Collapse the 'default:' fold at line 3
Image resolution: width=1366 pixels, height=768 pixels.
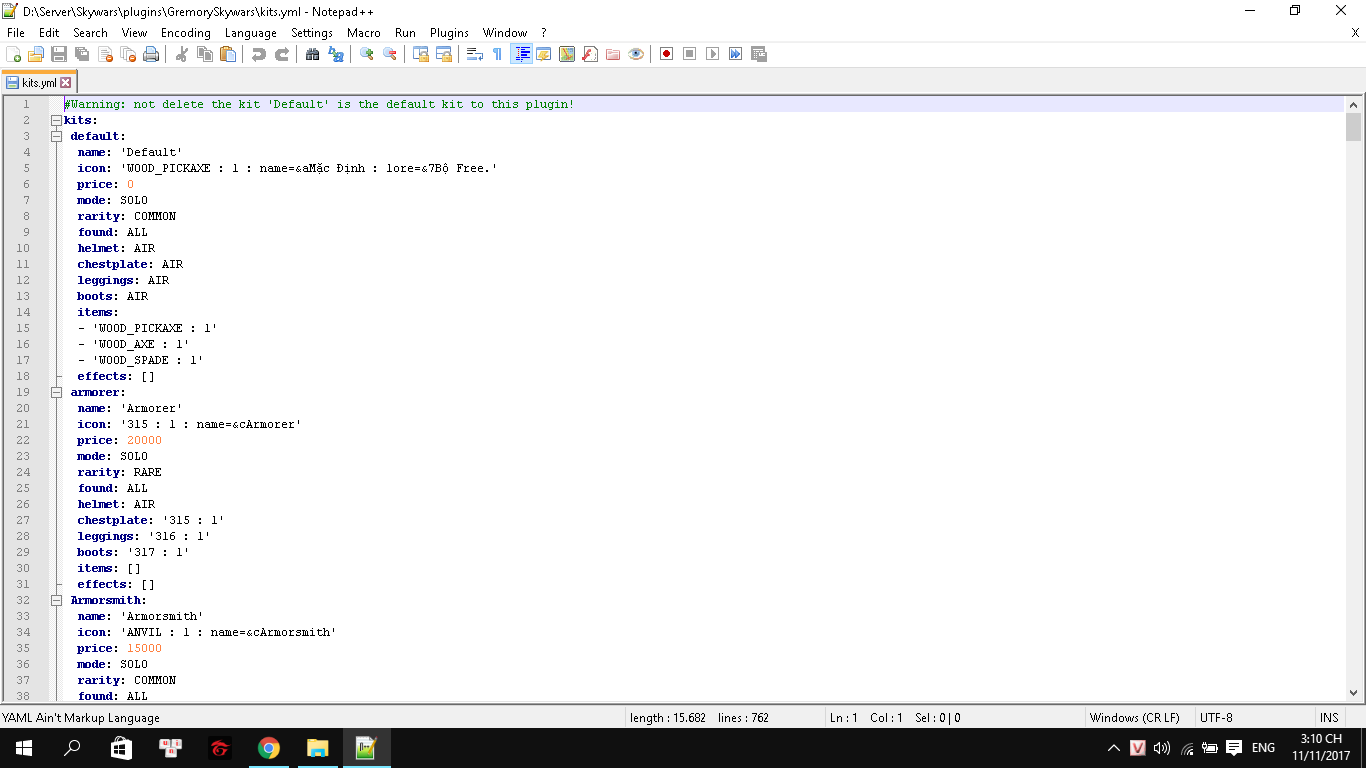click(57, 136)
